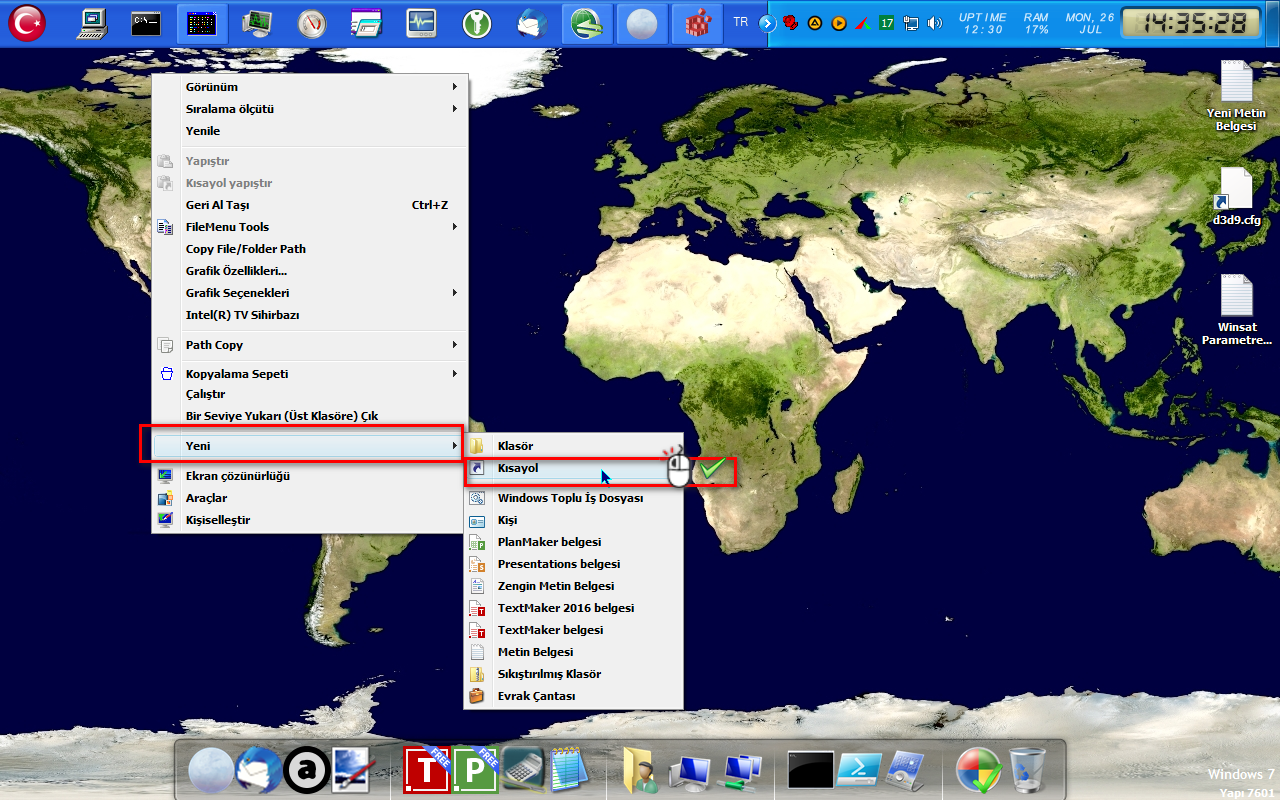Click the speaker volume tray icon
Screen dimensions: 1280x800
click(935, 23)
